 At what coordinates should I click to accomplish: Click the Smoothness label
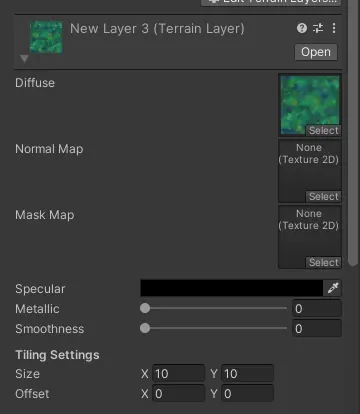(x=50, y=329)
